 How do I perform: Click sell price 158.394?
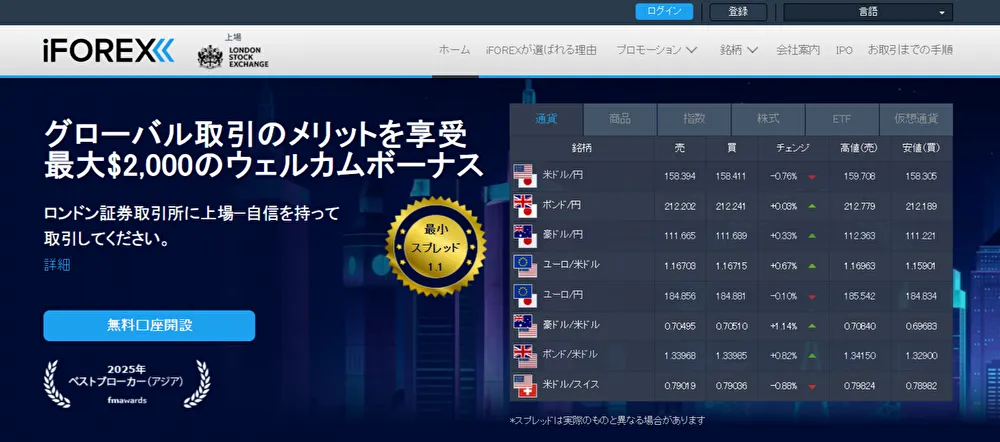tap(680, 177)
